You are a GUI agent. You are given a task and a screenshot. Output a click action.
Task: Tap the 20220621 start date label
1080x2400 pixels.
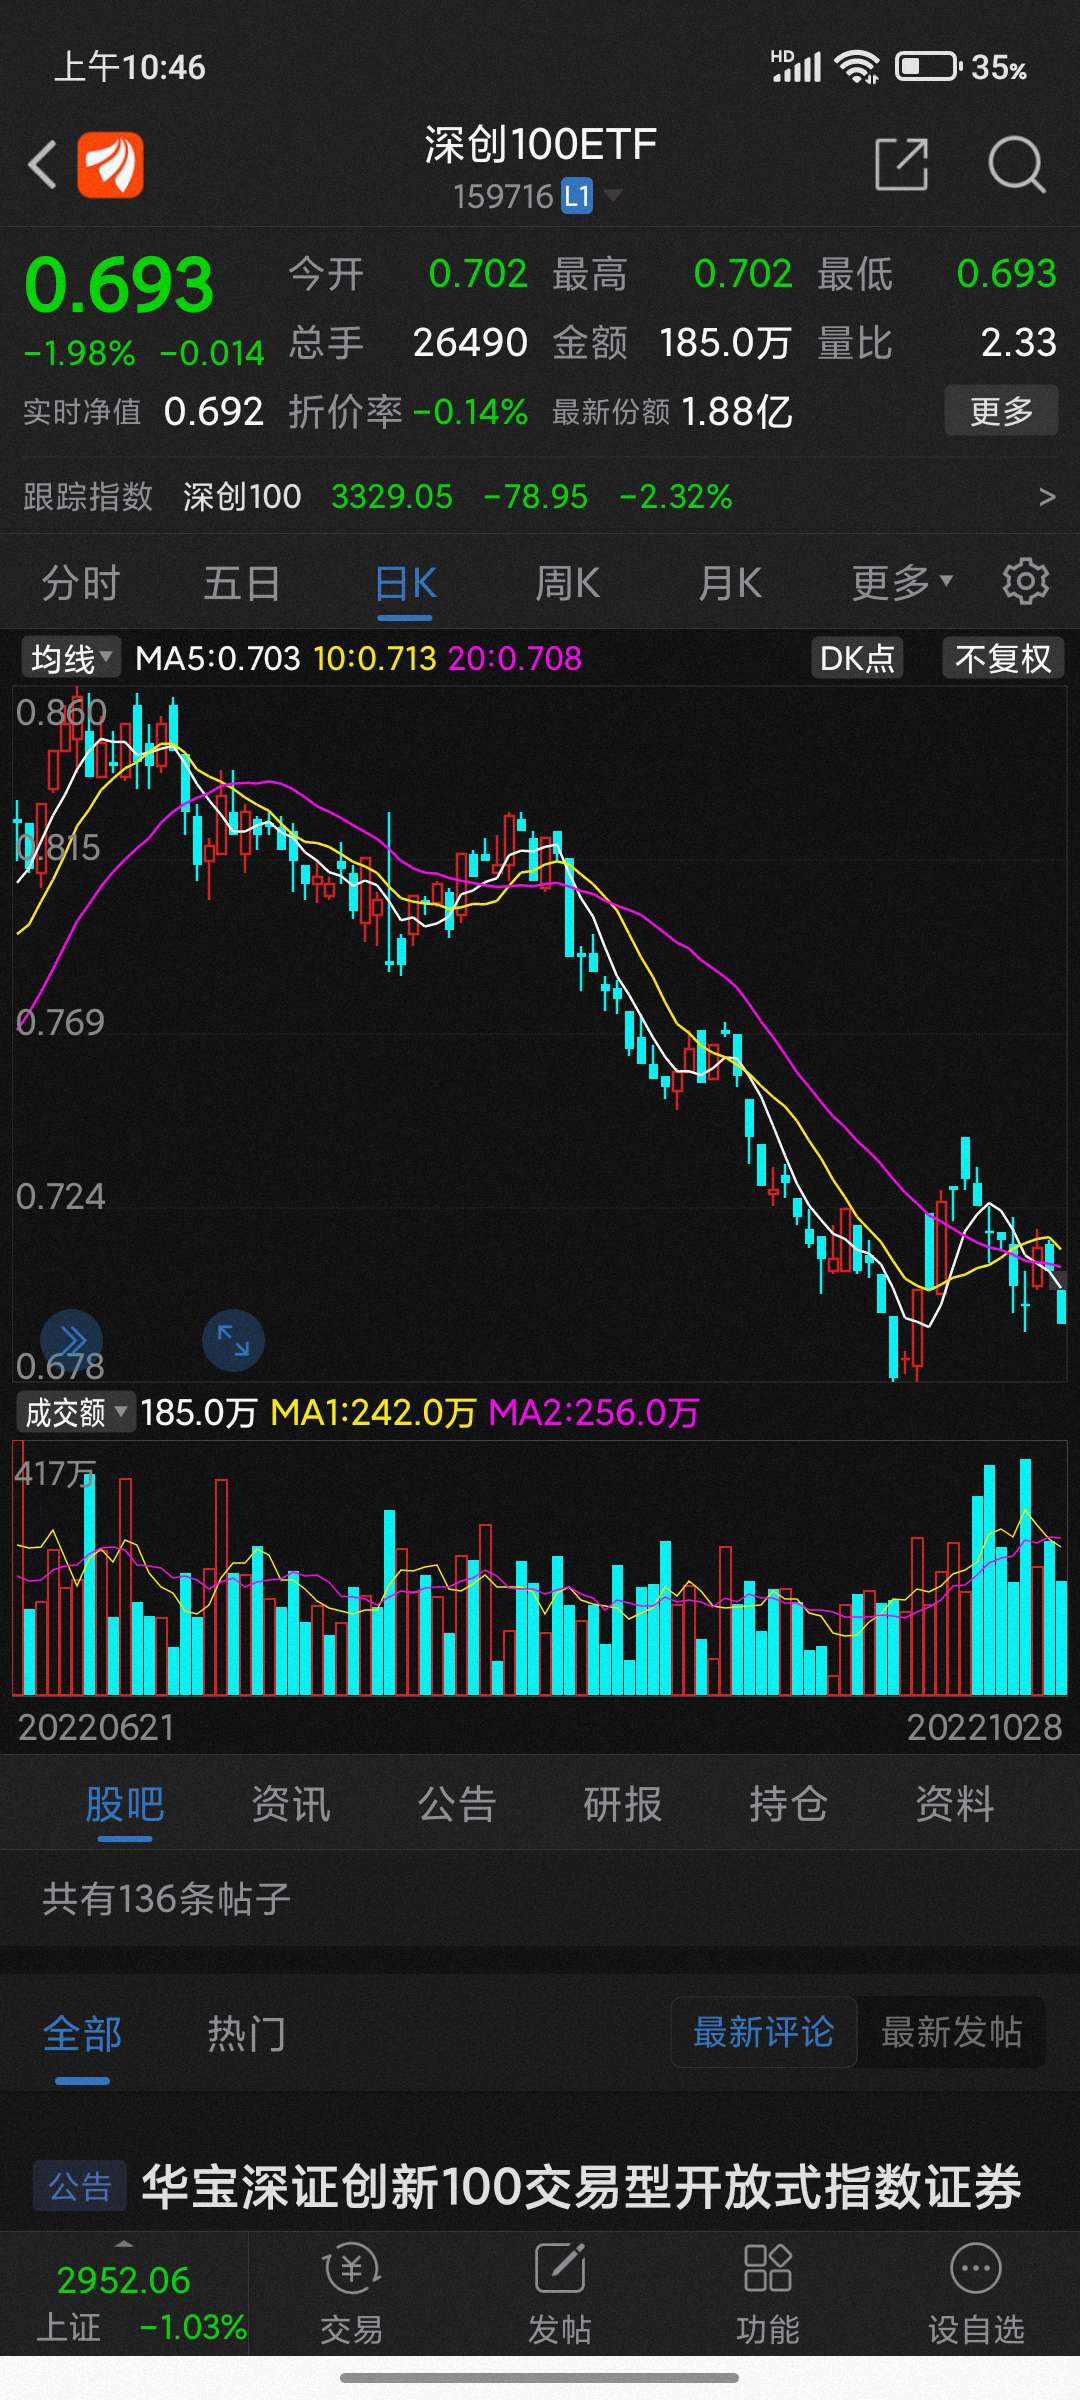pos(96,1727)
